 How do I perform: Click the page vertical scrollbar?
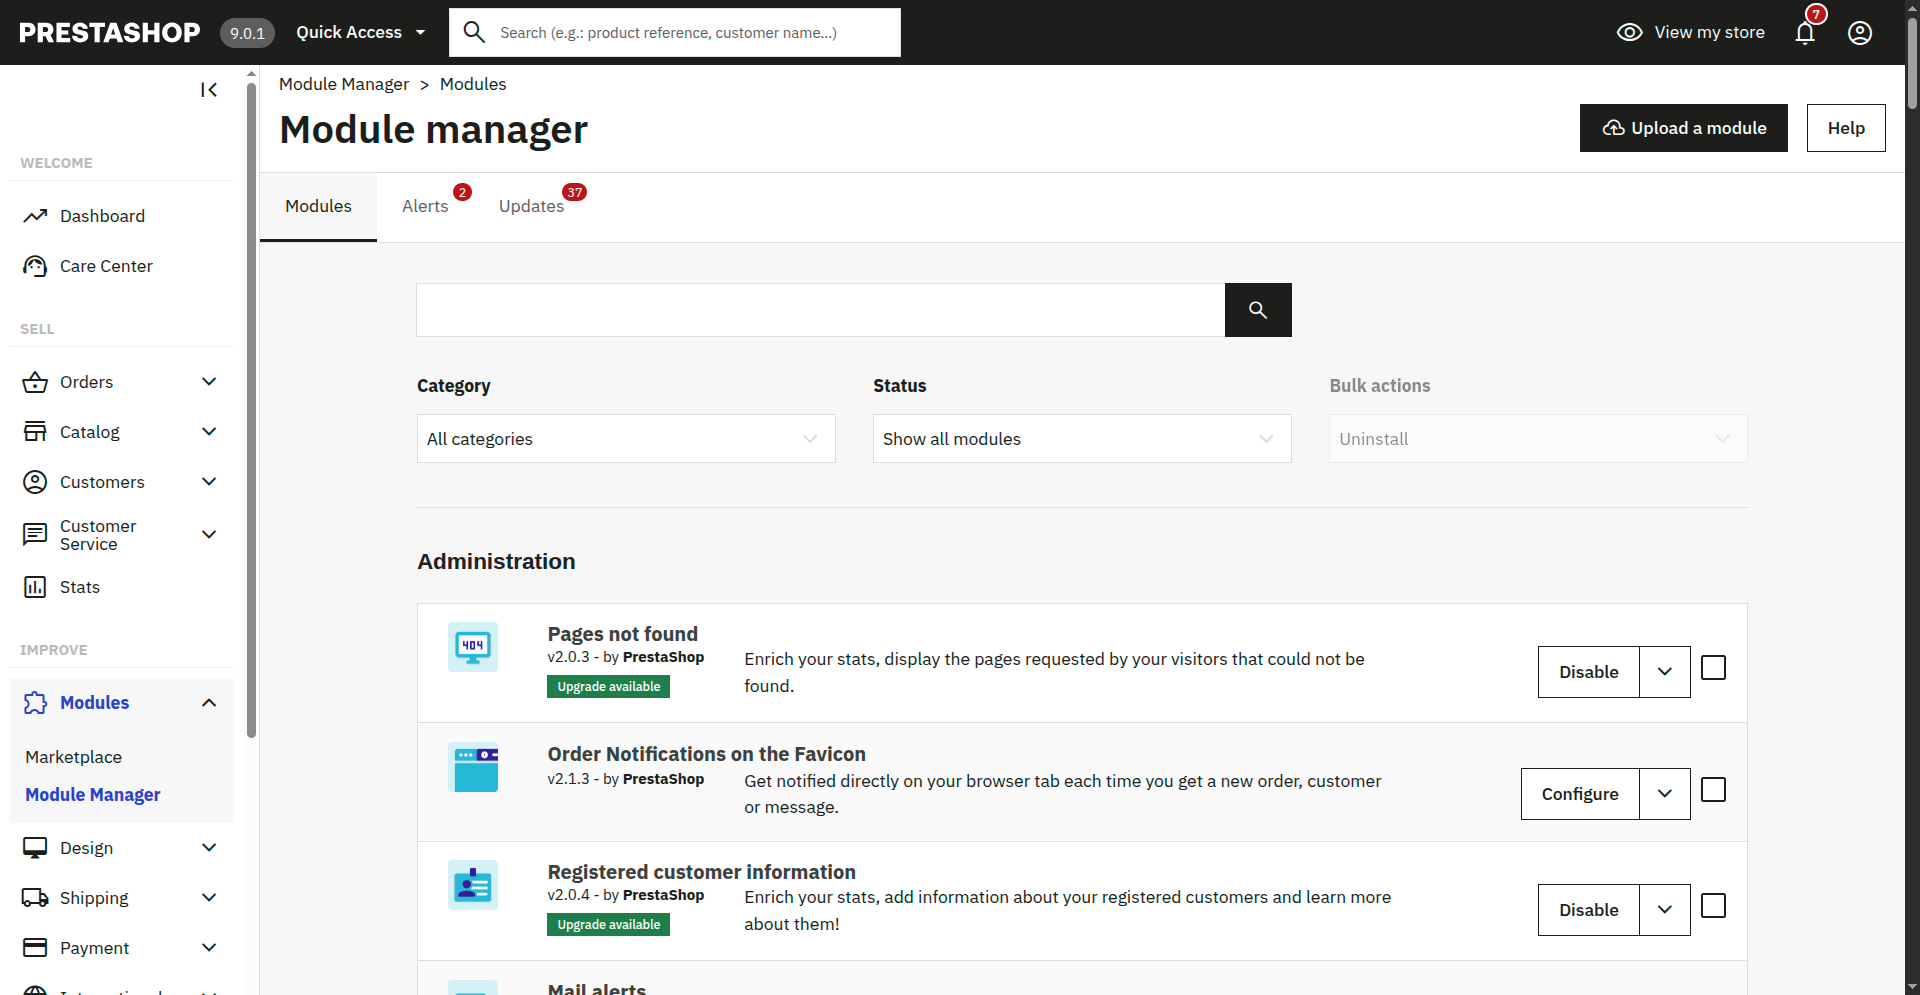(x=1912, y=65)
